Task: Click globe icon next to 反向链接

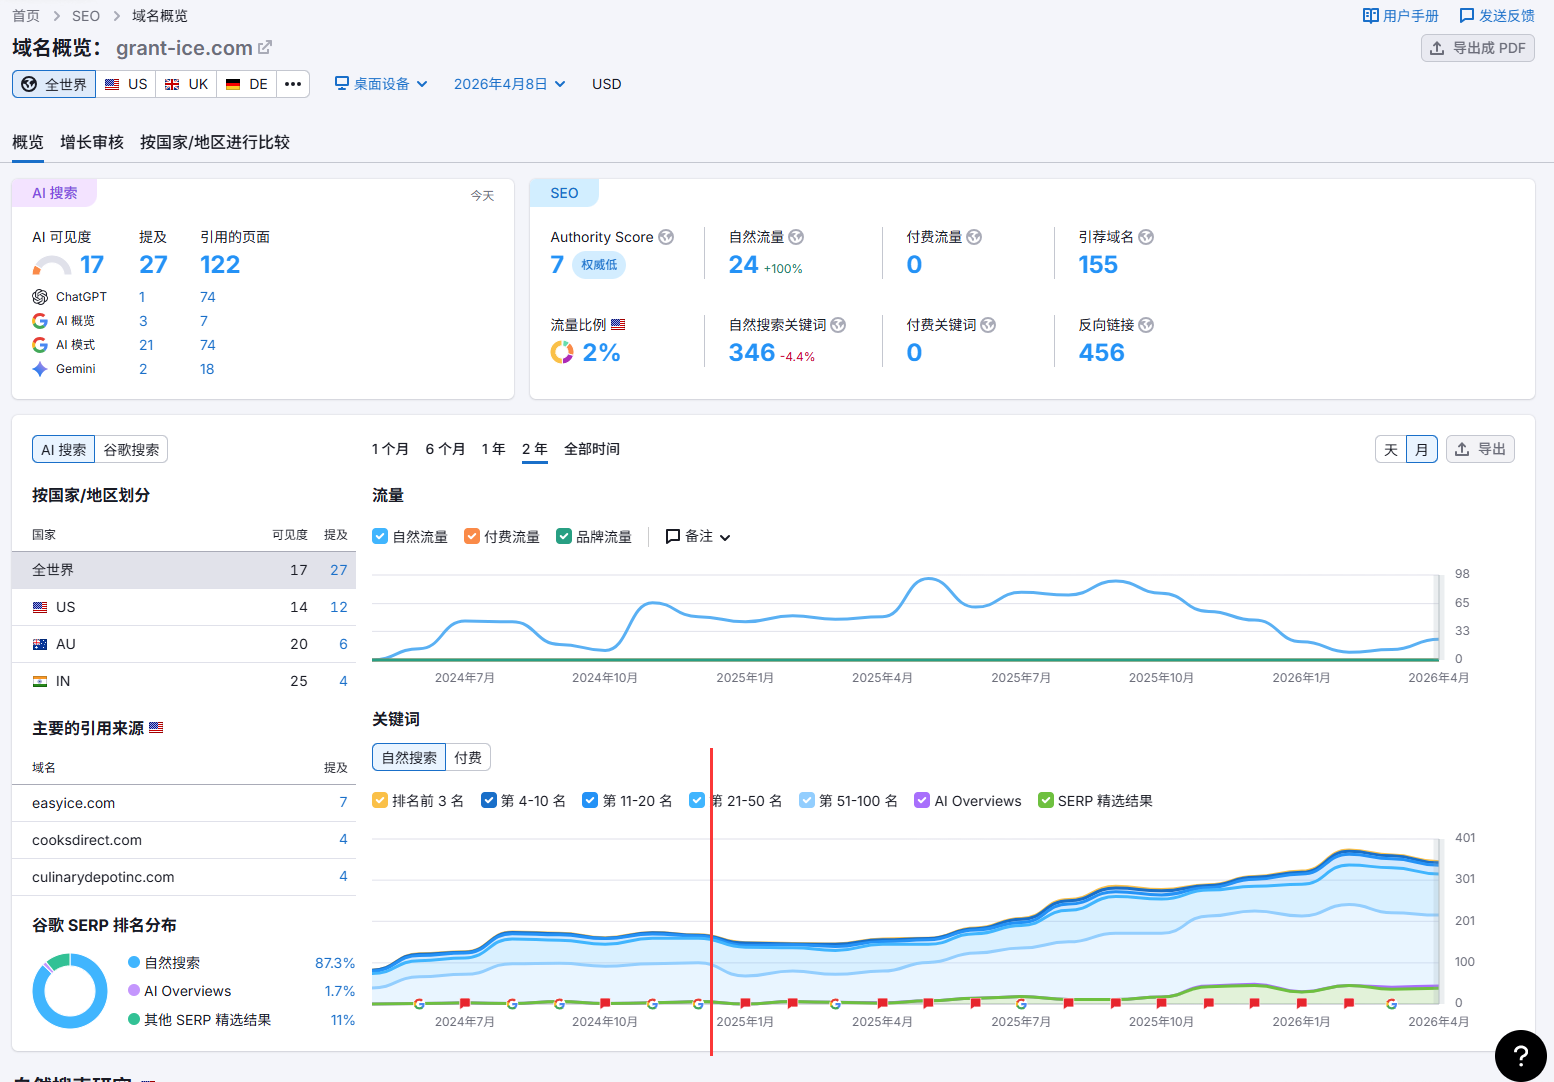Action: 1146,325
